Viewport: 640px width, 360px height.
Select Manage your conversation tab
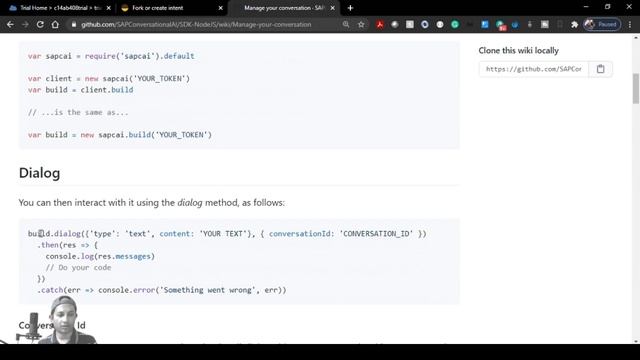coord(284,8)
